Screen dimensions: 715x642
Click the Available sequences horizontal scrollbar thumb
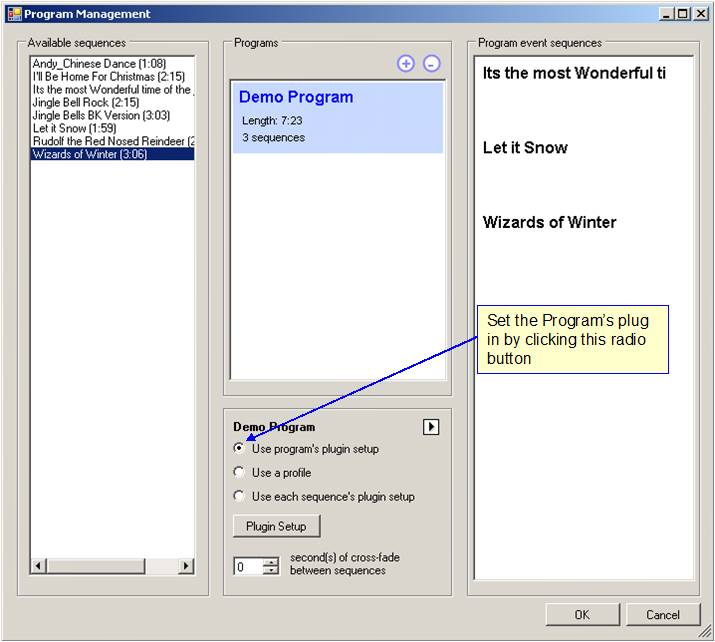95,566
